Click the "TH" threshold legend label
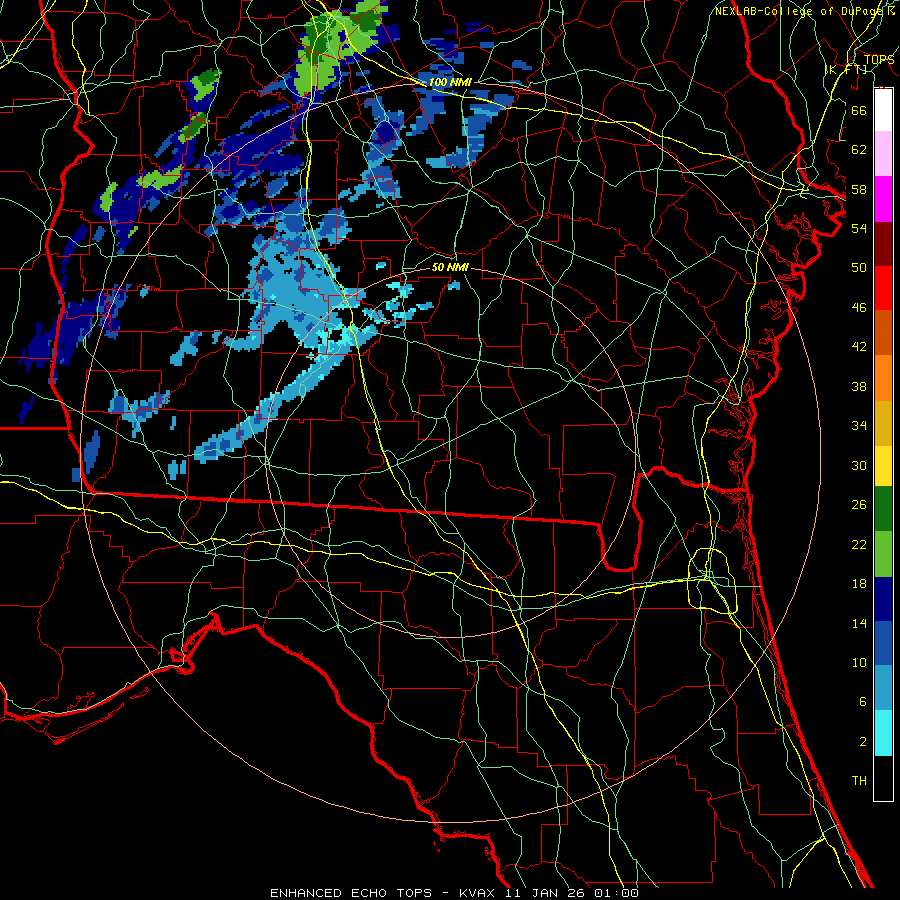Viewport: 900px width, 900px height. (859, 781)
